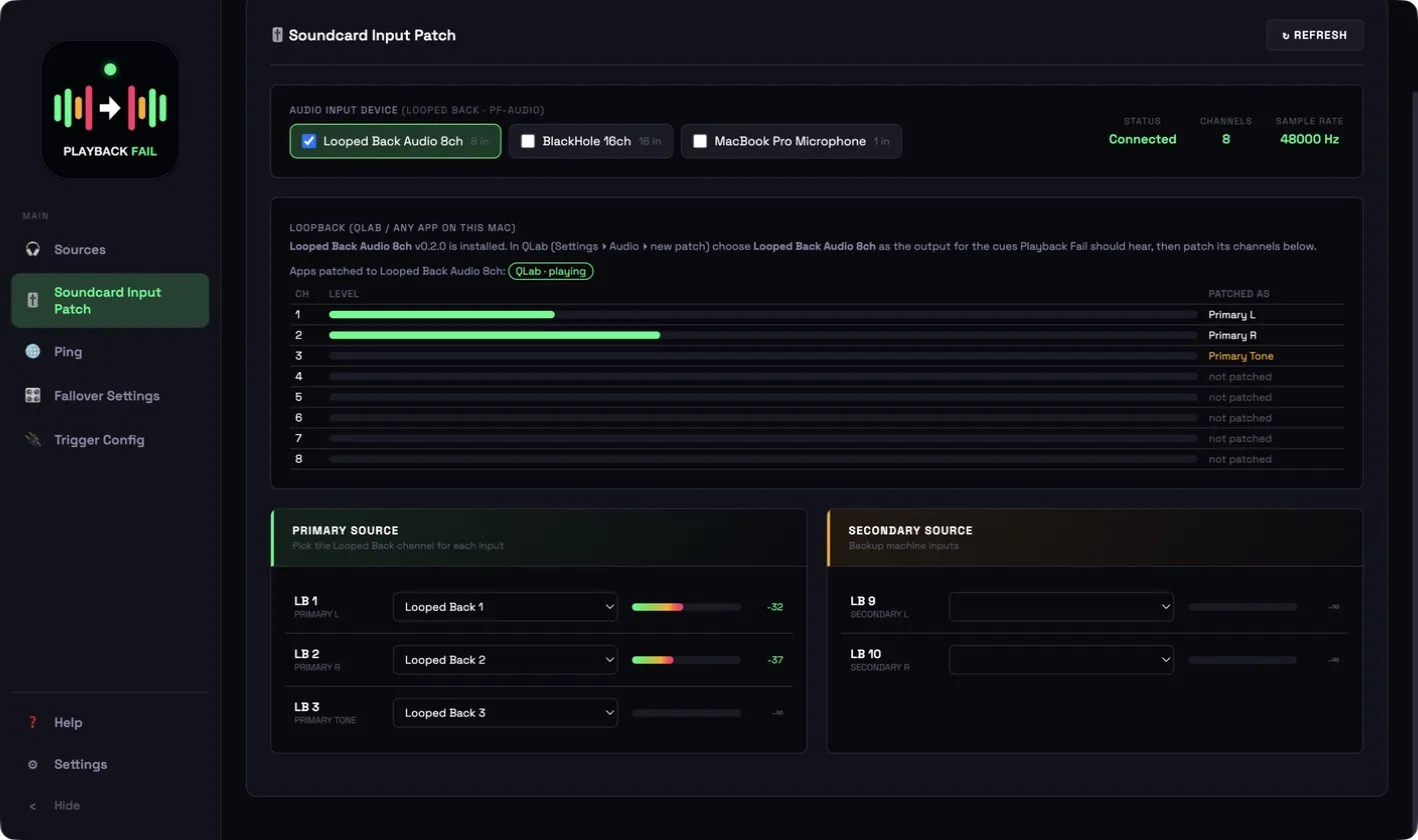Open the LB 10 Secondary R dropdown

coord(1061,660)
